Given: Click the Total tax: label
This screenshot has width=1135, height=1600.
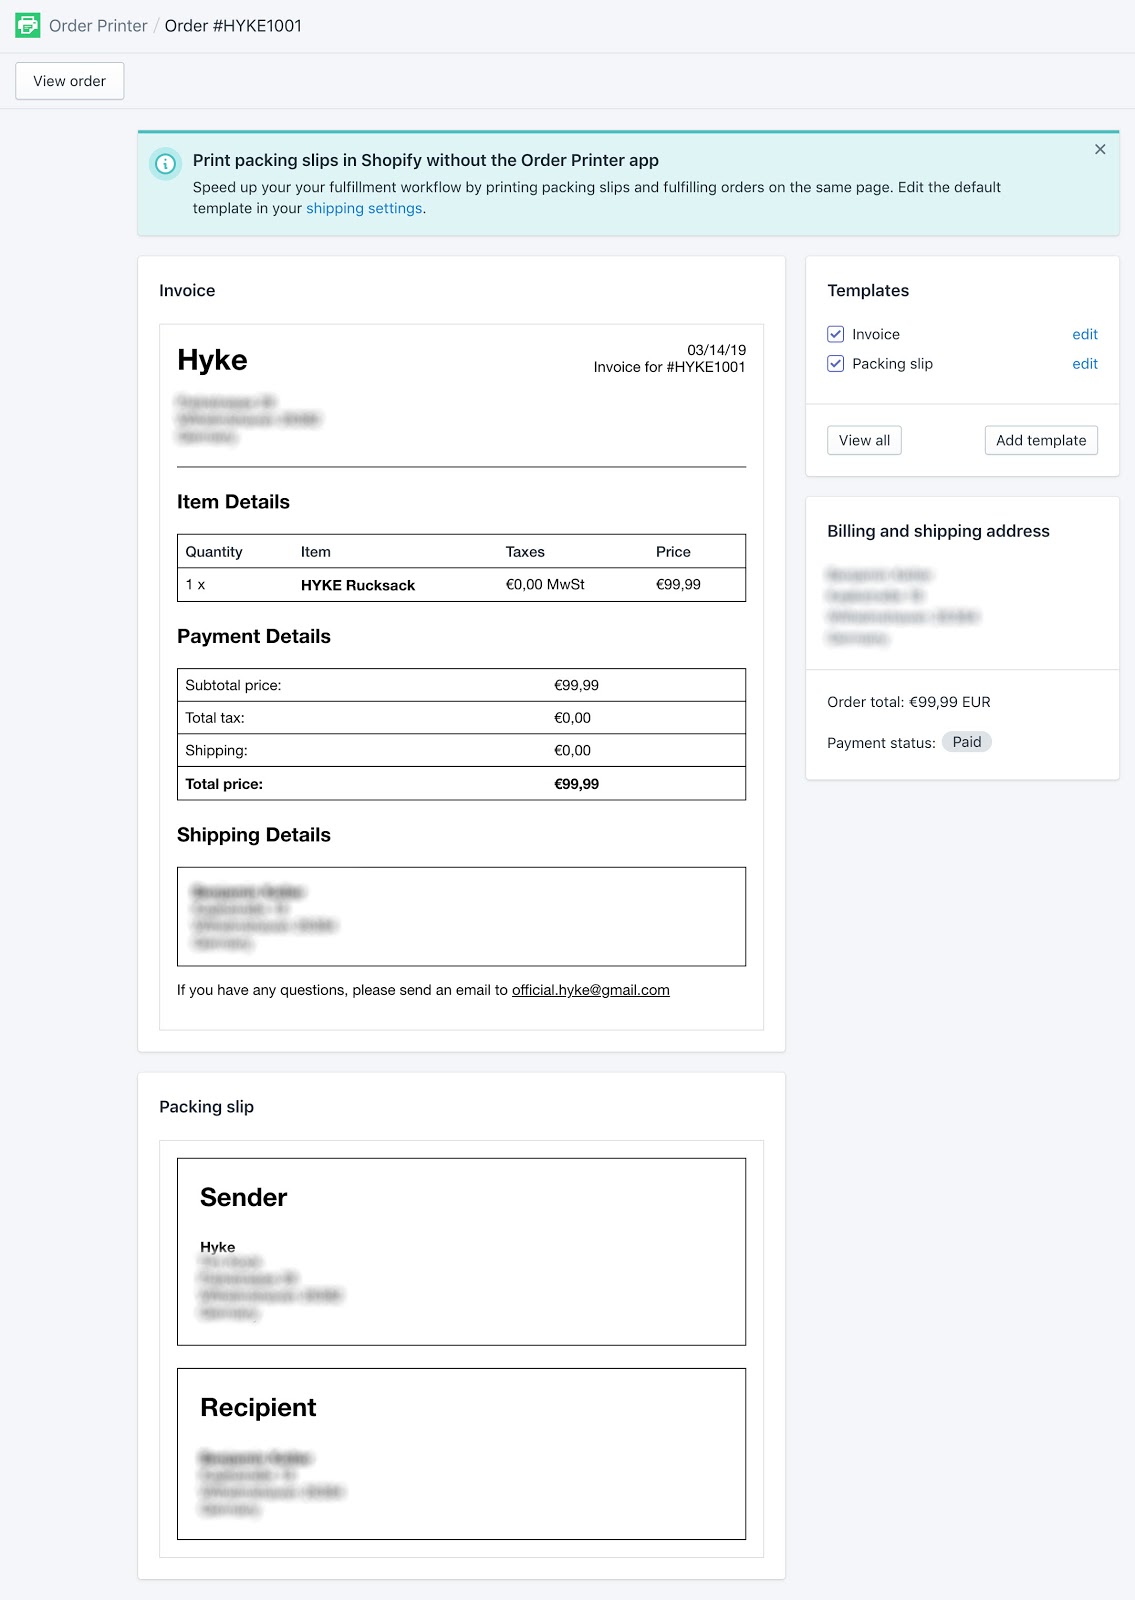Looking at the screenshot, I should point(215,718).
